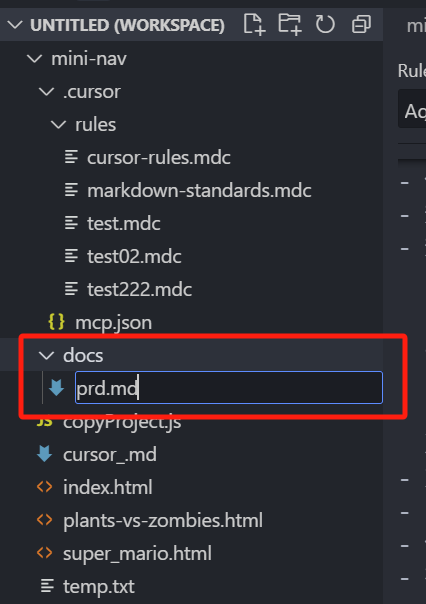This screenshot has width=426, height=604.
Task: Collapse the UNTITLED (WORKSPACE) section chevron
Action: tap(15, 25)
